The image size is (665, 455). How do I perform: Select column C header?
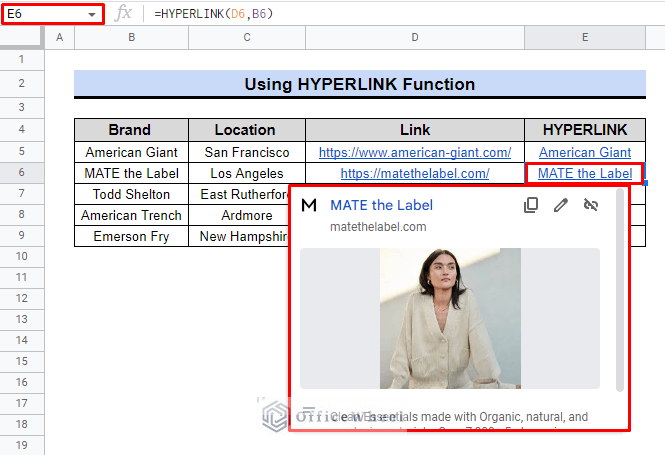click(247, 37)
